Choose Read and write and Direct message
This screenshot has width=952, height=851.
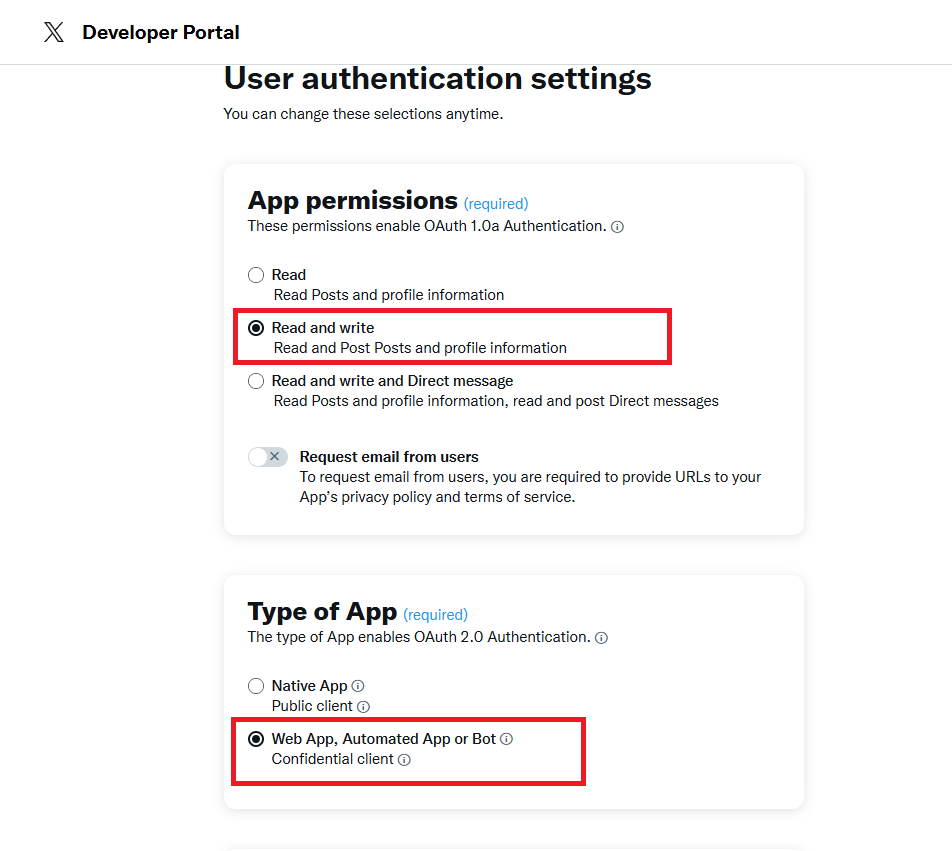click(256, 381)
